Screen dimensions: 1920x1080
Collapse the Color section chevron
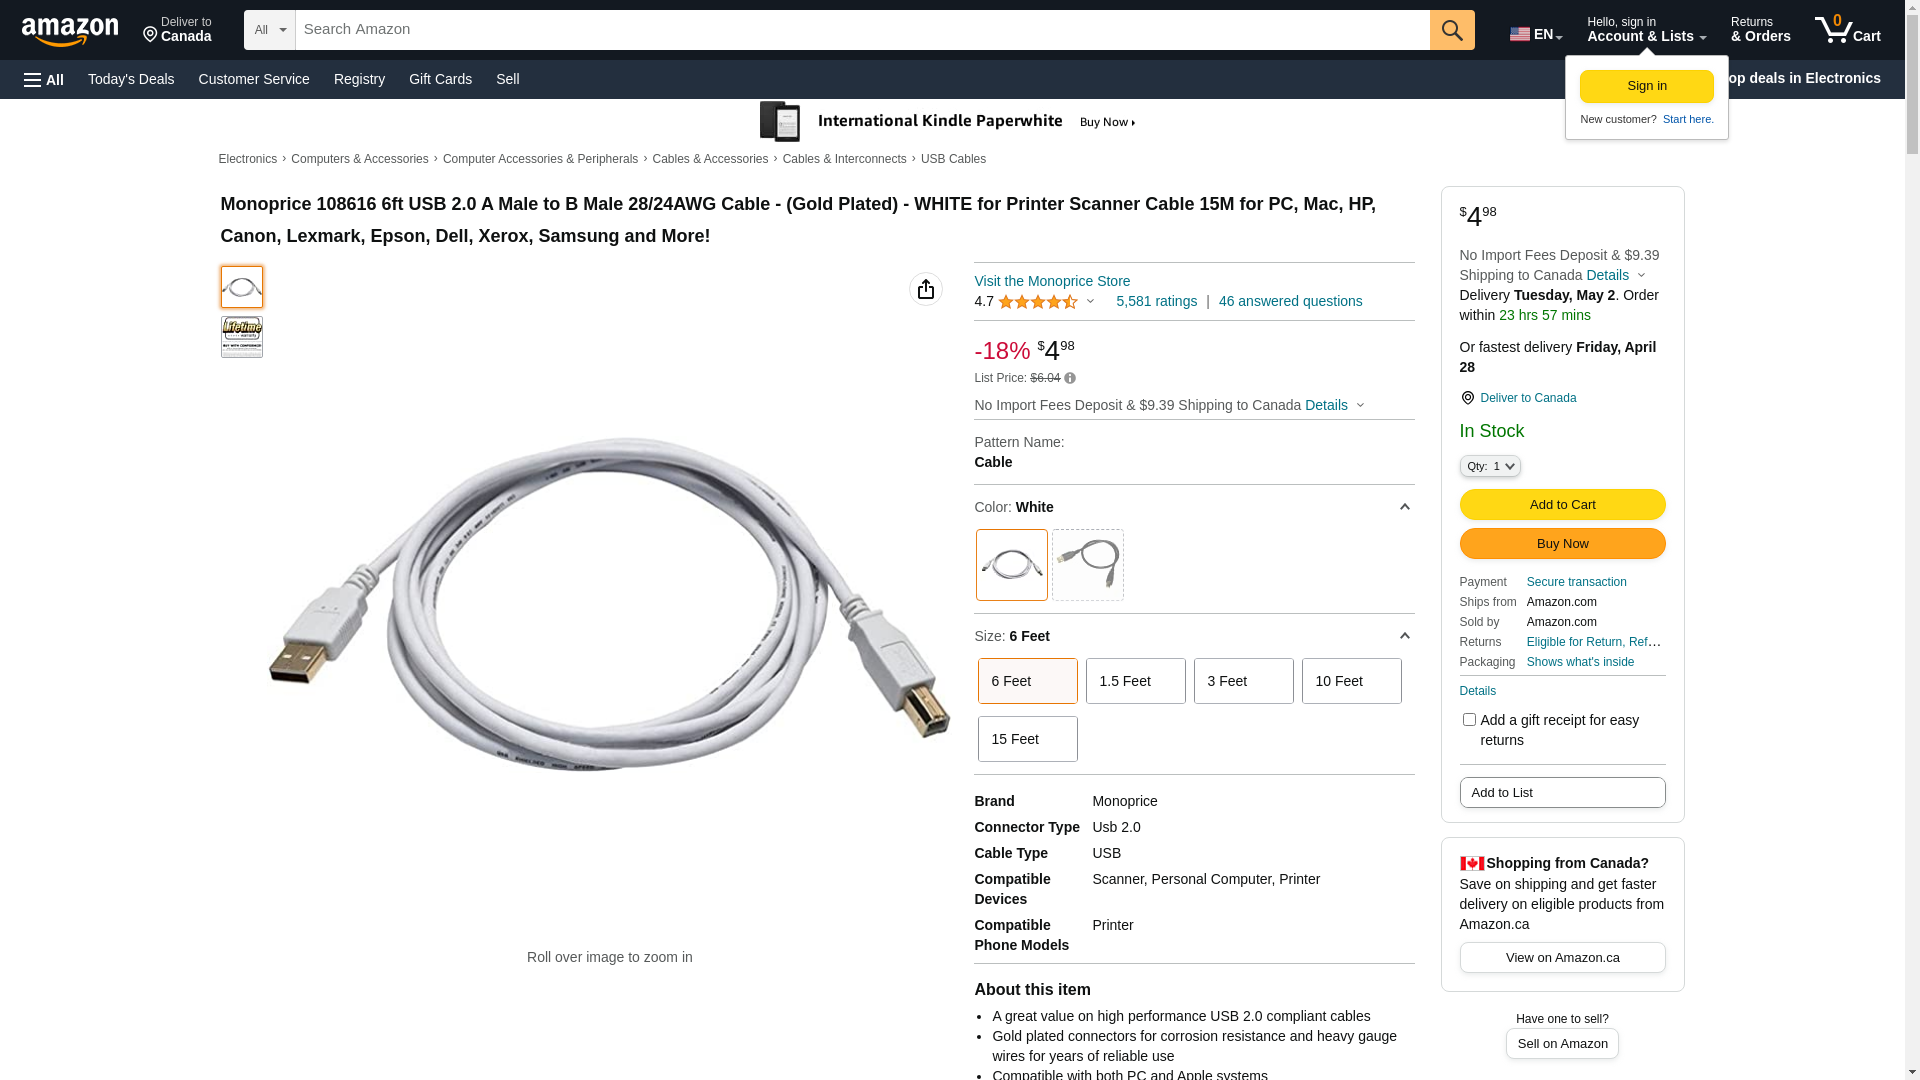click(x=1404, y=507)
